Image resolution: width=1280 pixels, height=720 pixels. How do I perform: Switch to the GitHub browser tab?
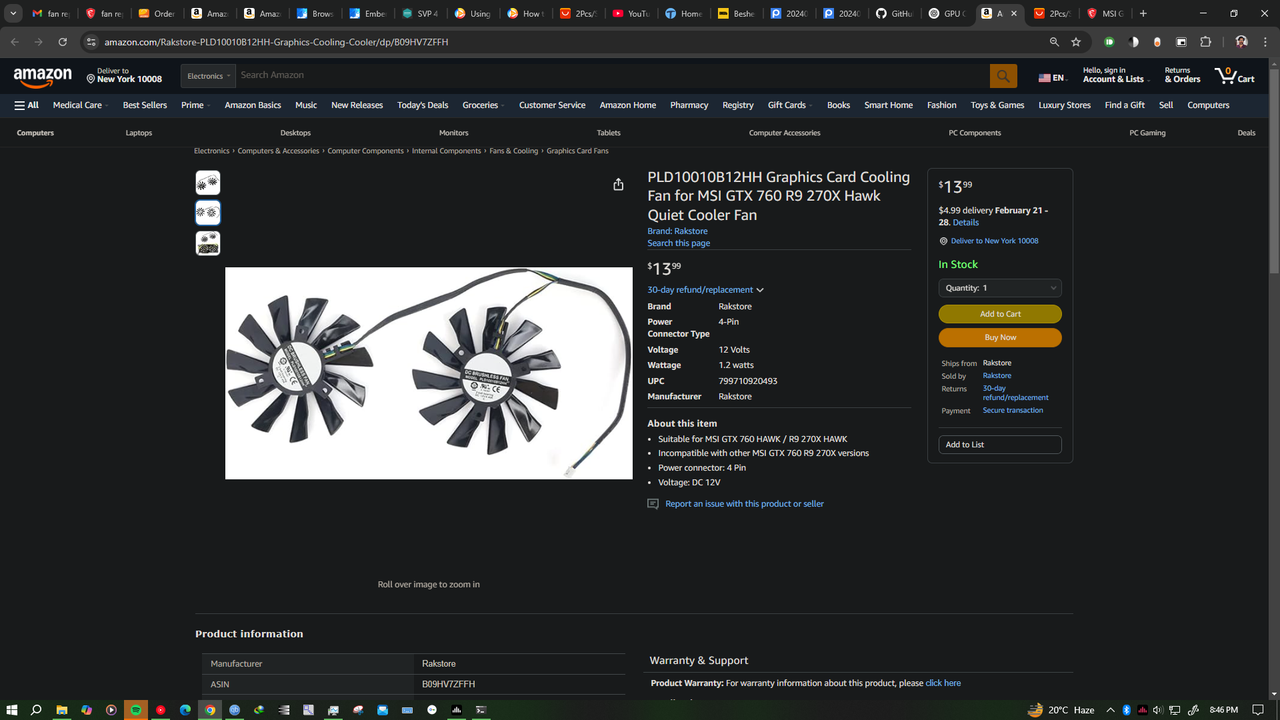pyautogui.click(x=892, y=13)
